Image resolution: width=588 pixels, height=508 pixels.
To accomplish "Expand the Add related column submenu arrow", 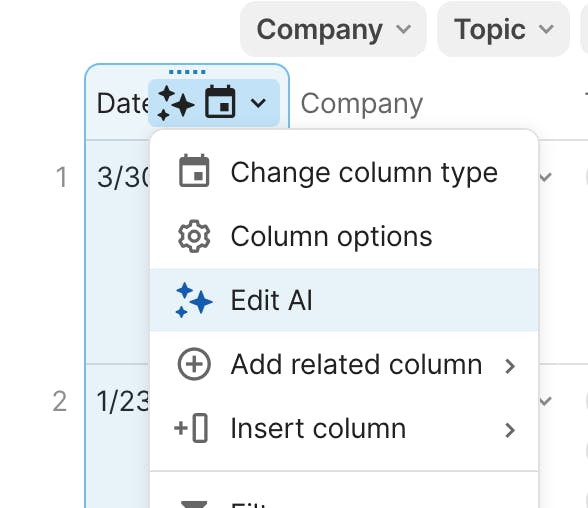I will [x=510, y=366].
